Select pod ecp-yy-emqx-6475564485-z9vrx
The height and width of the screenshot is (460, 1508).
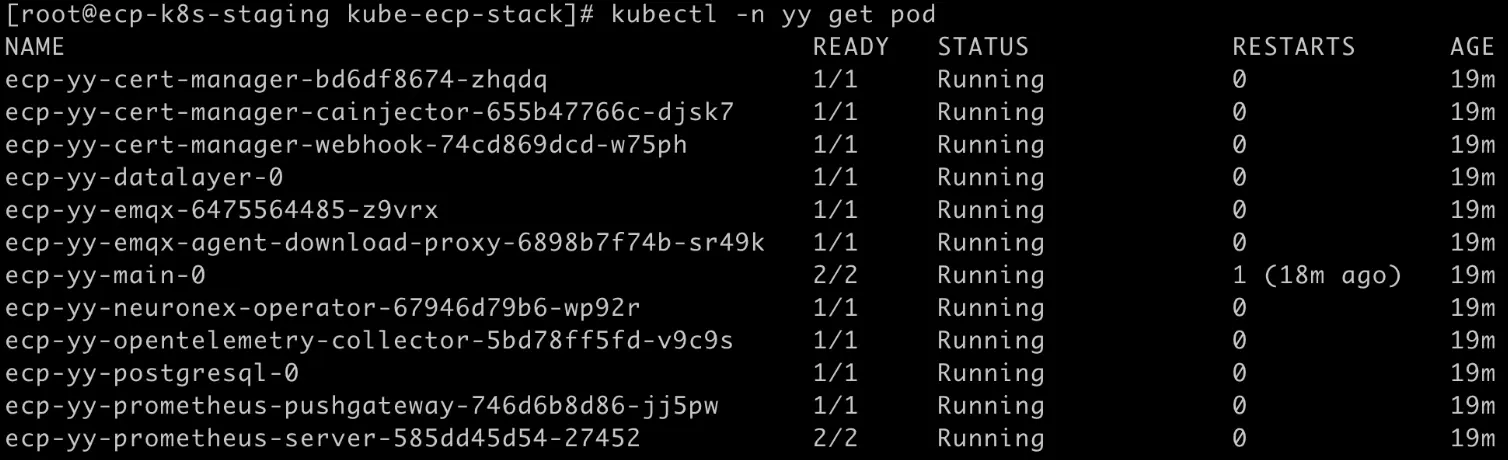pos(221,210)
